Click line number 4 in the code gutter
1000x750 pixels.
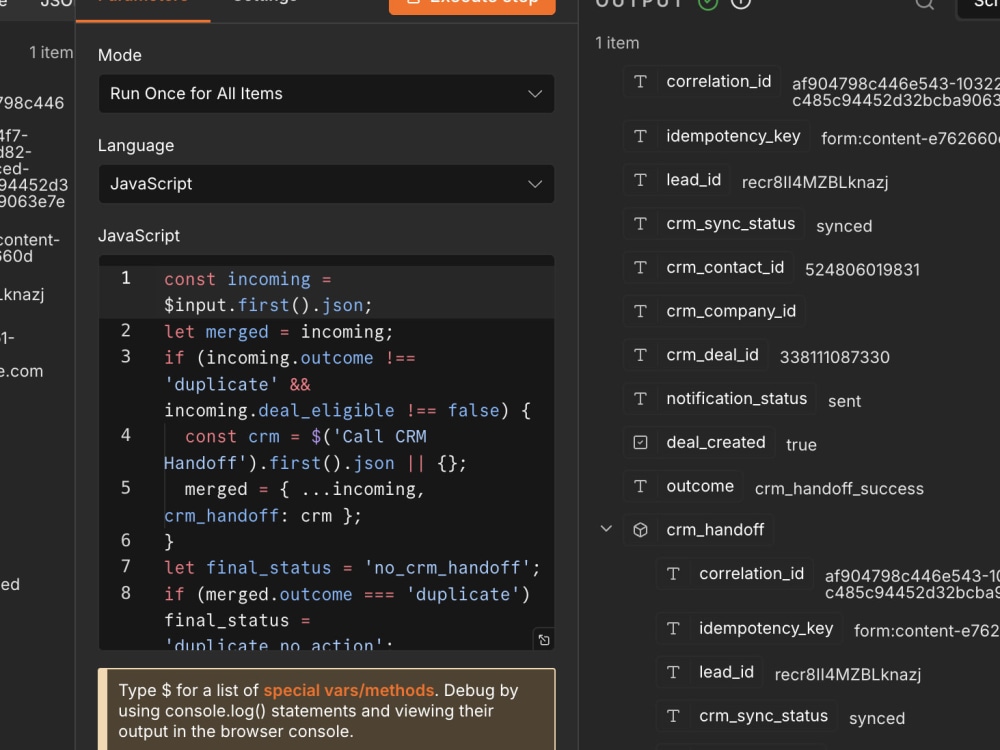coord(126,435)
